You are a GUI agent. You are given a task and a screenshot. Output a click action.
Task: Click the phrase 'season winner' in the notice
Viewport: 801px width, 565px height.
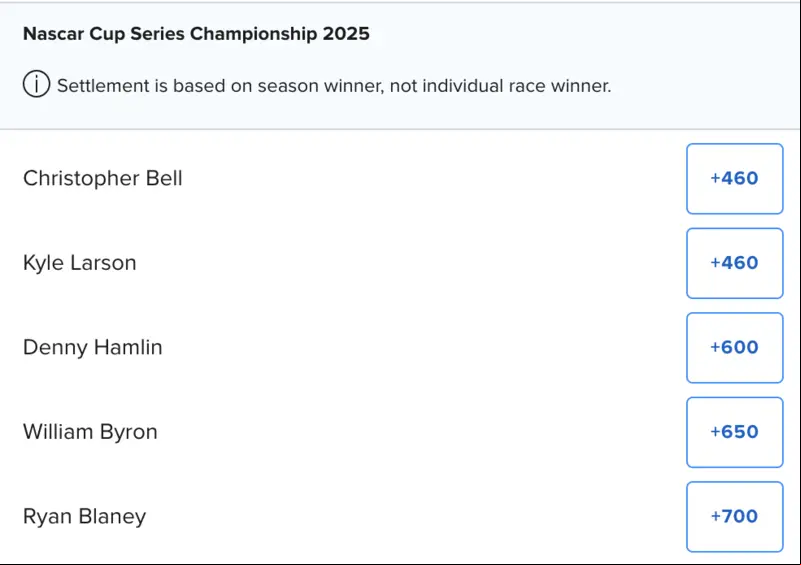tap(320, 86)
